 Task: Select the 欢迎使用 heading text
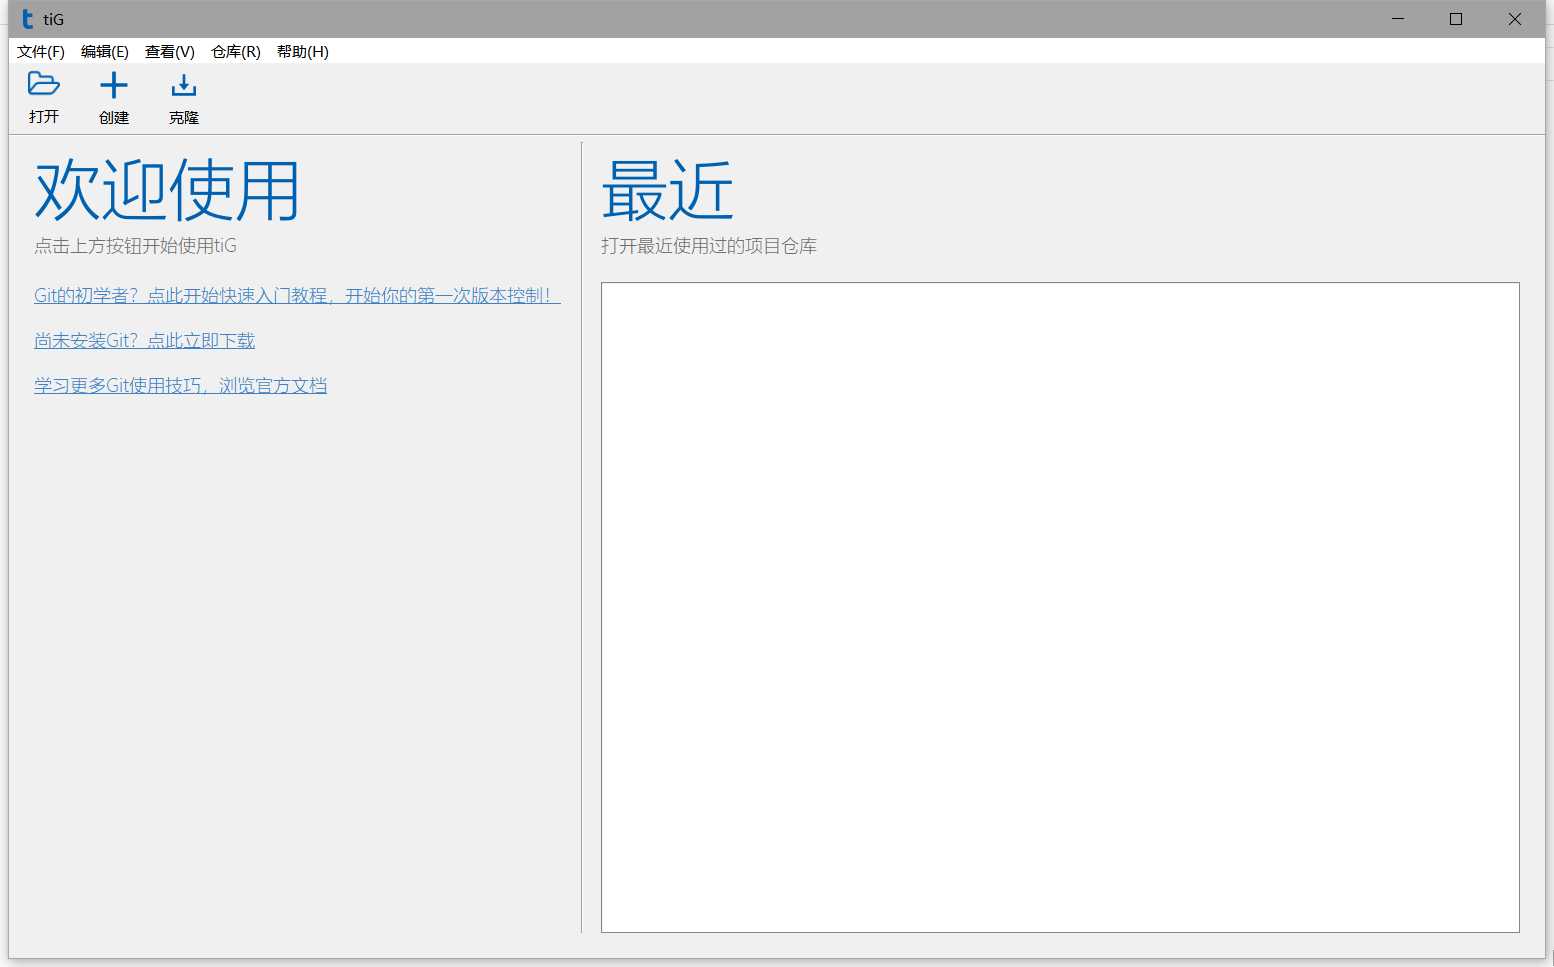tap(167, 190)
